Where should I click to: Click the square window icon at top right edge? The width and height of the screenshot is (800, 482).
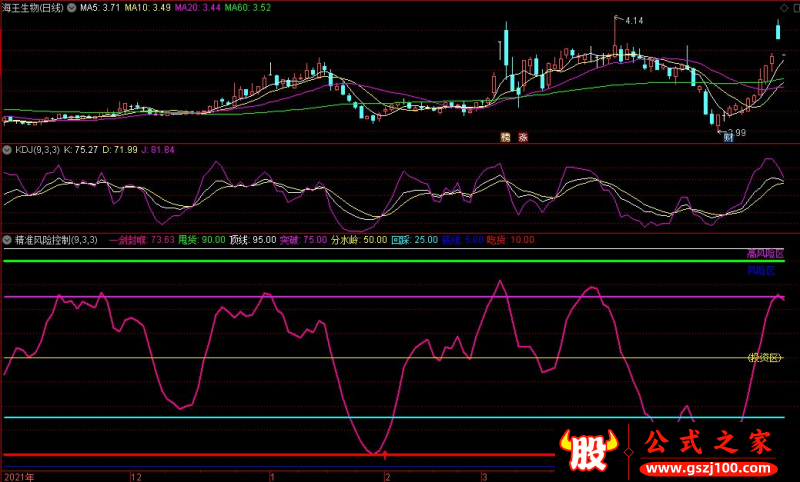coord(796,8)
